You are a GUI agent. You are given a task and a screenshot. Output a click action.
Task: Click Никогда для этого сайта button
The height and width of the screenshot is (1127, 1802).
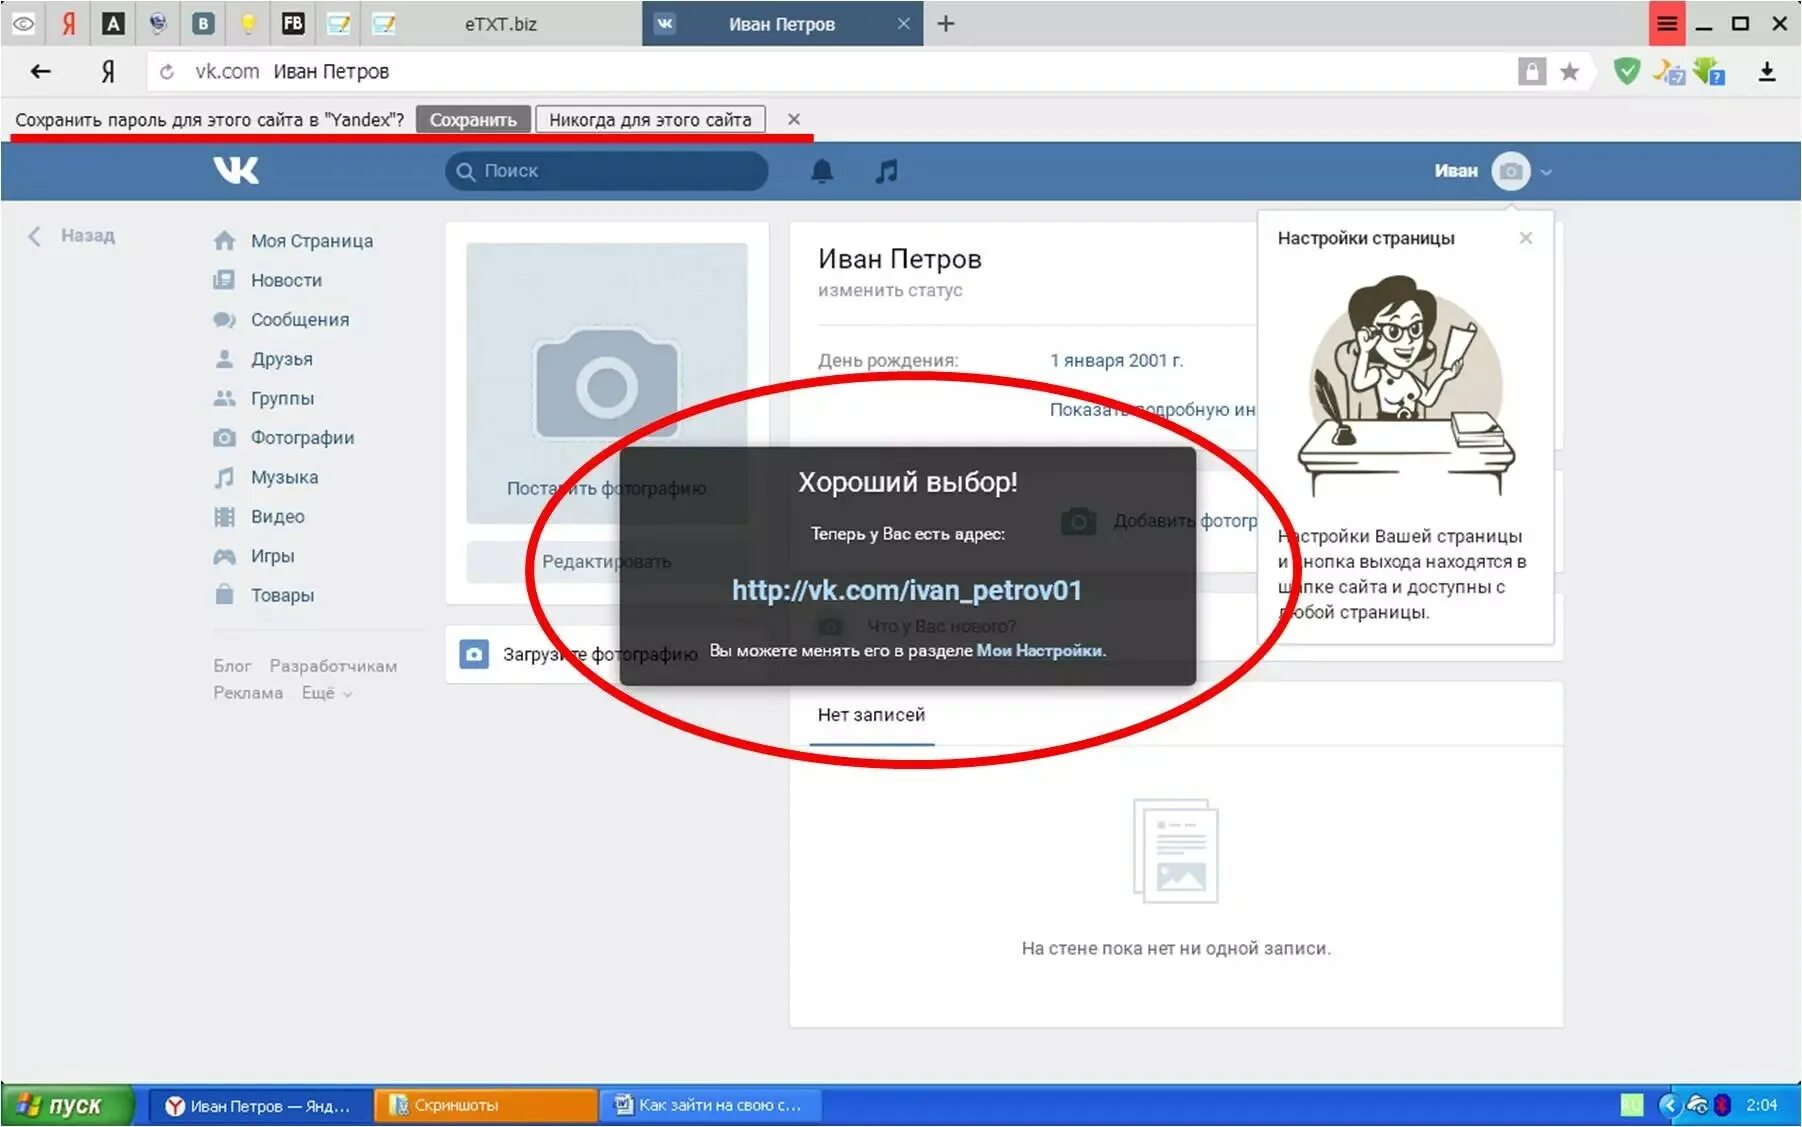point(650,119)
